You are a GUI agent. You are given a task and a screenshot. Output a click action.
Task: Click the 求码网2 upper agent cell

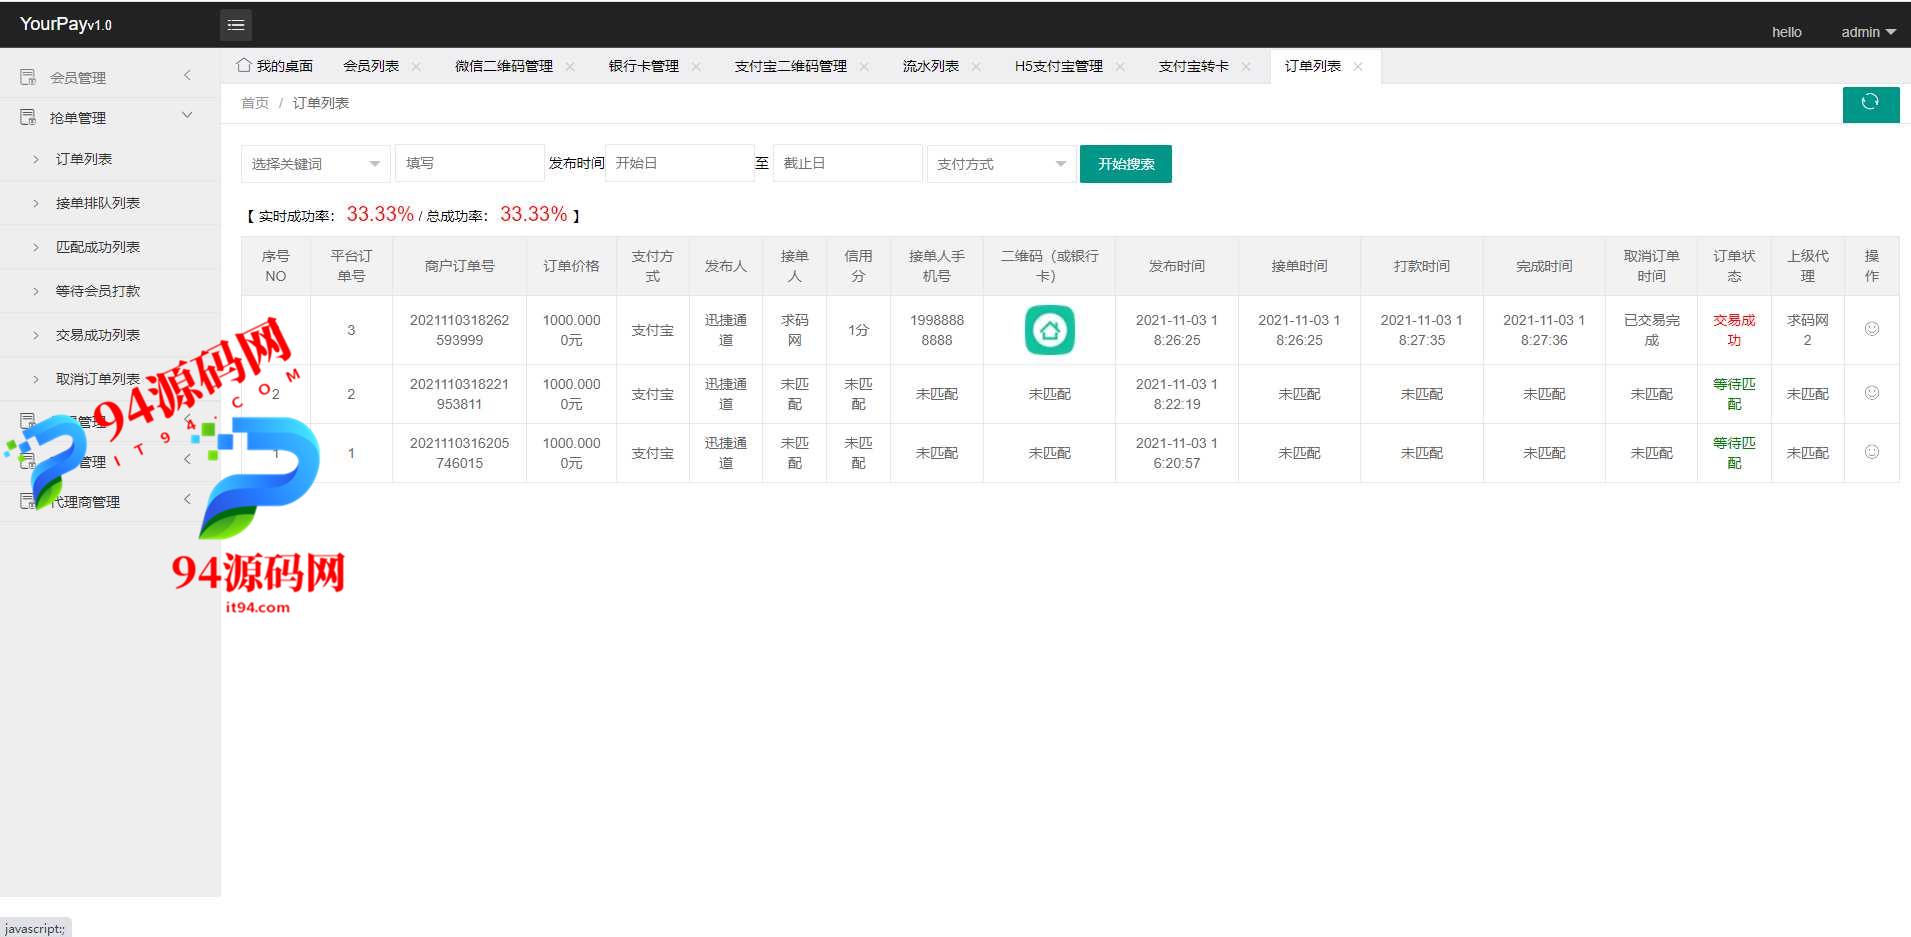click(1807, 330)
